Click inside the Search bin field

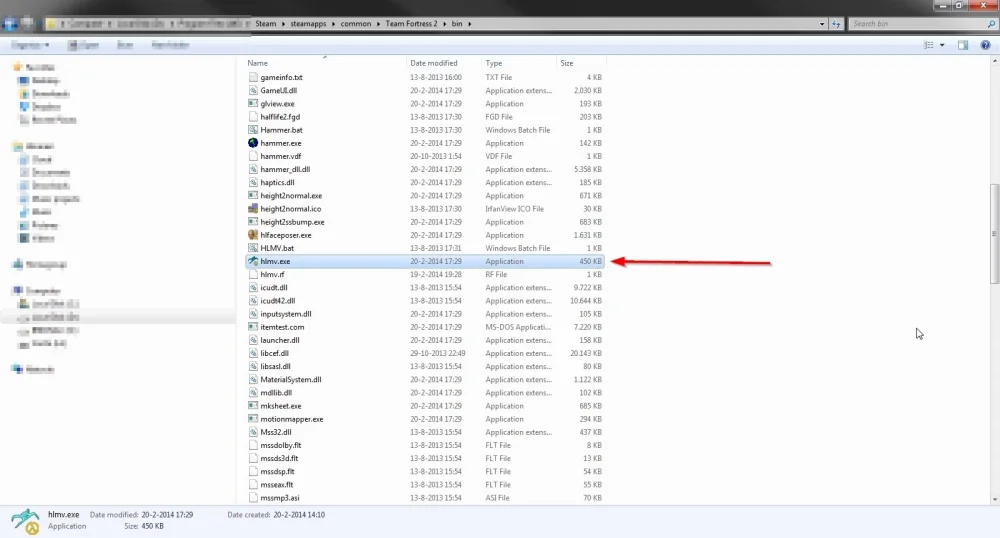(915, 24)
